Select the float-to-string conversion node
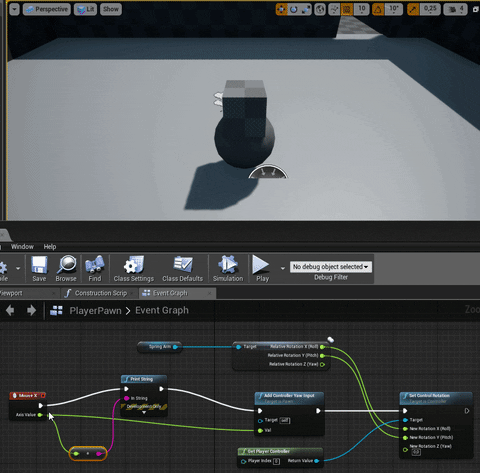The height and width of the screenshot is (473, 480). 88,454
